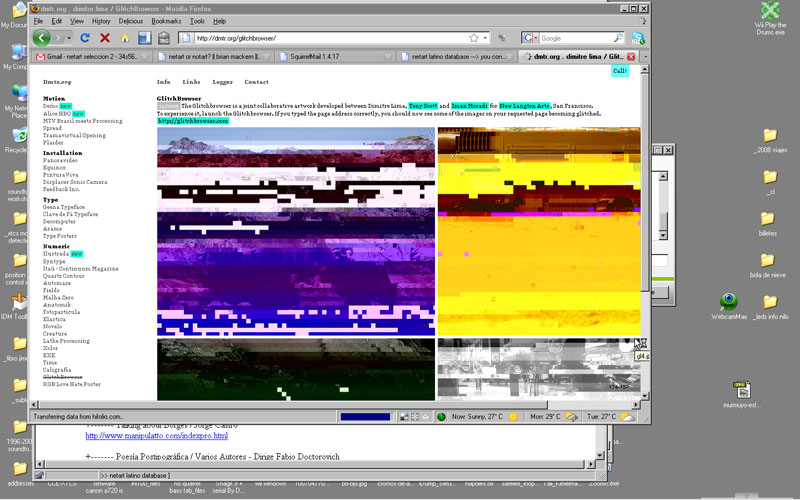Open the WebcamMax desktop icon

[729, 301]
